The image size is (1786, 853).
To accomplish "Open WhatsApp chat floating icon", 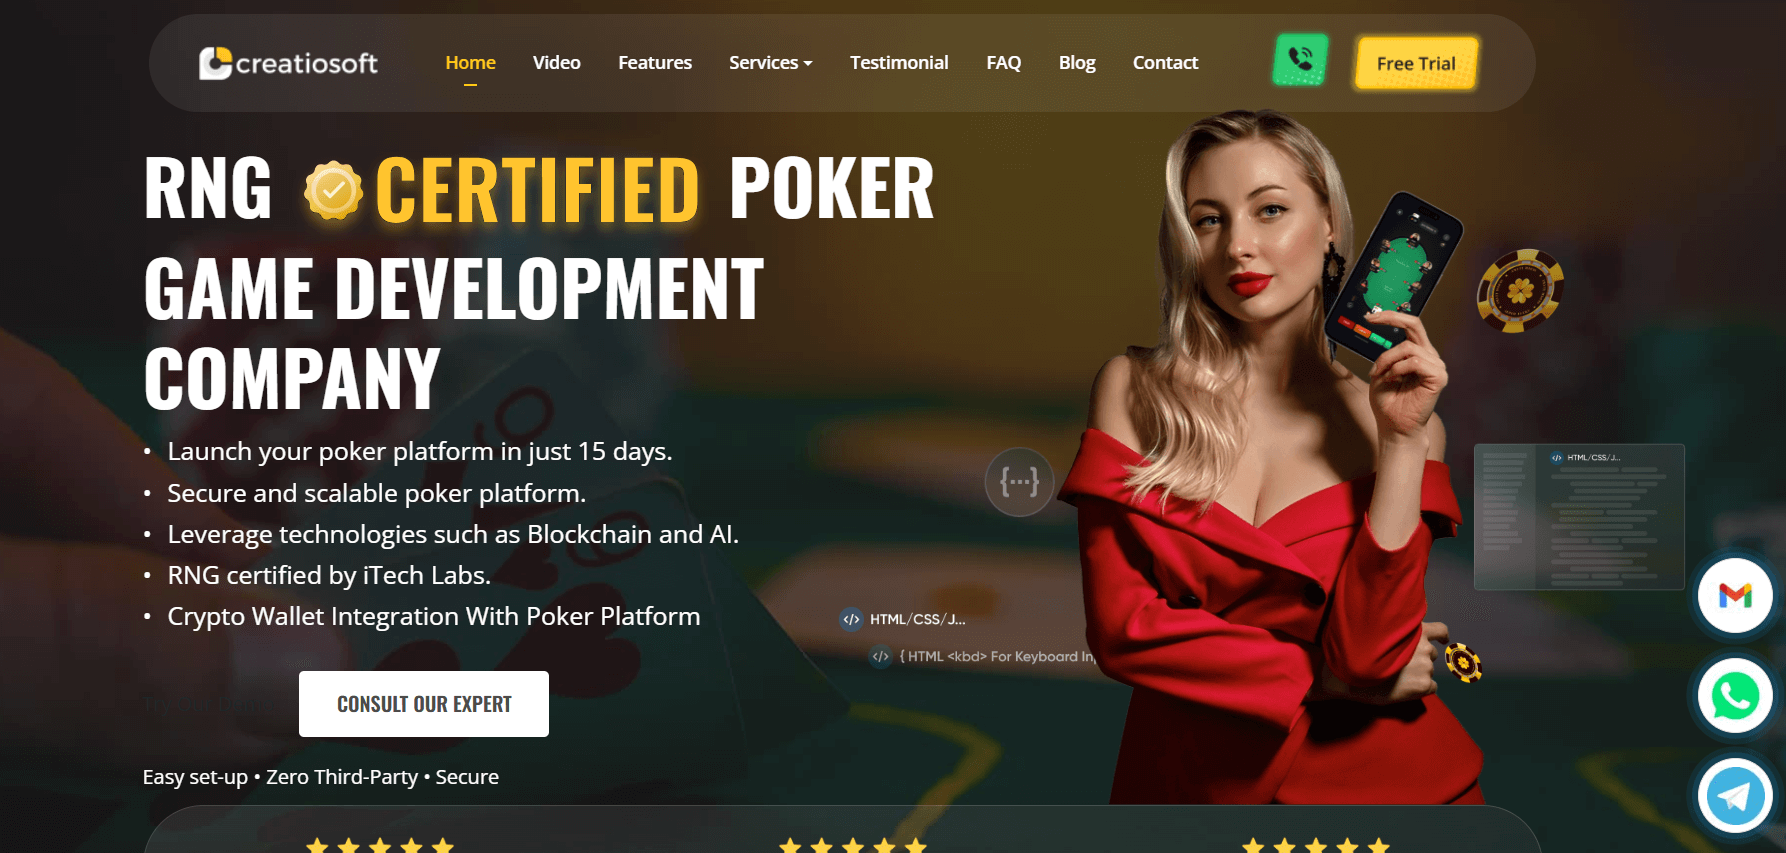I will tap(1735, 696).
